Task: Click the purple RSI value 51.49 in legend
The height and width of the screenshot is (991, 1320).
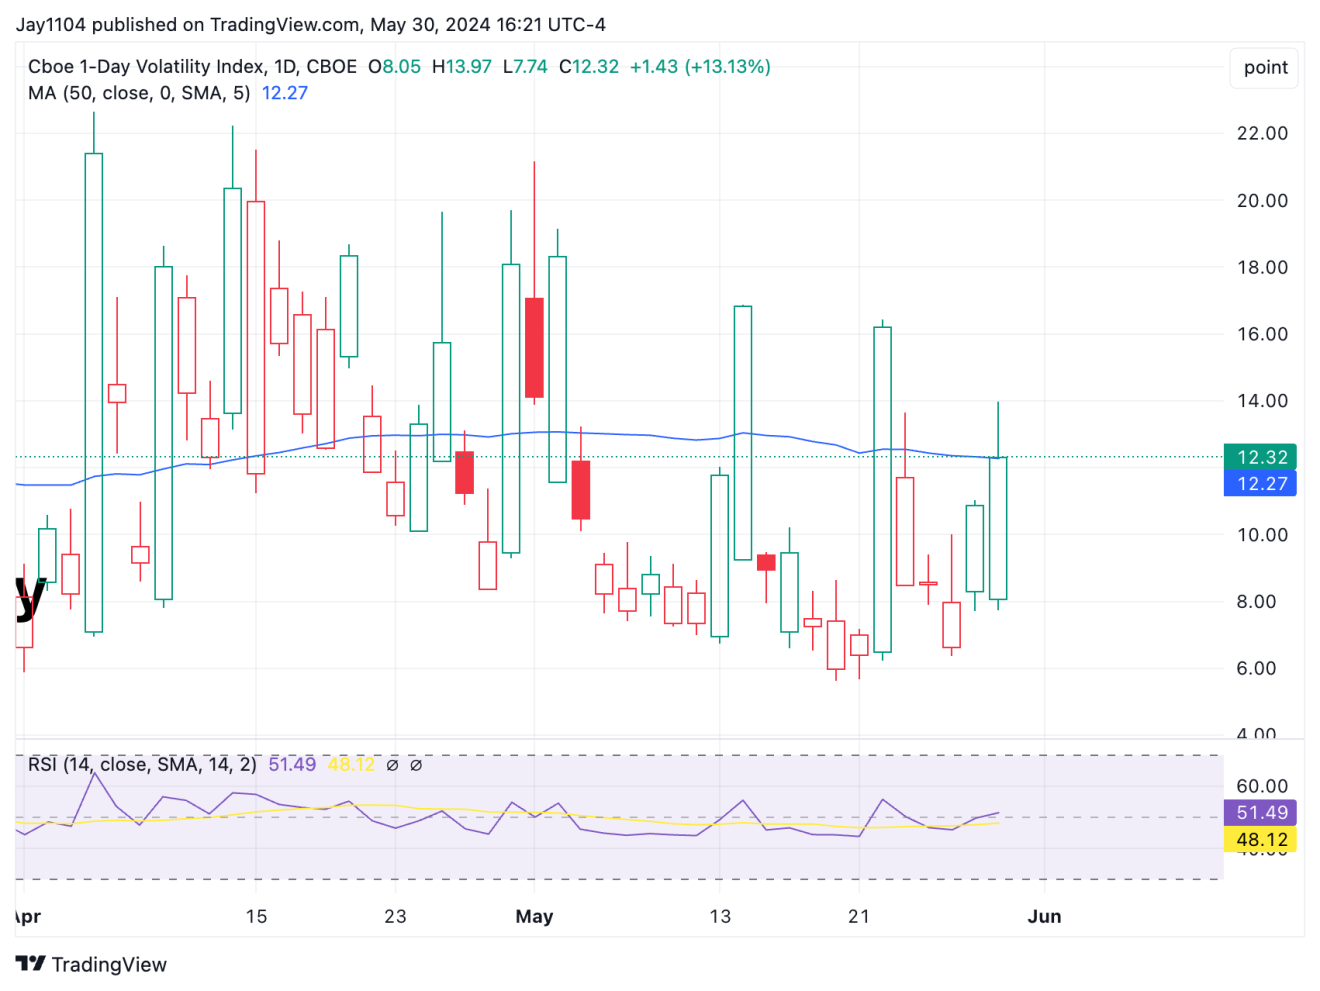Action: (292, 765)
